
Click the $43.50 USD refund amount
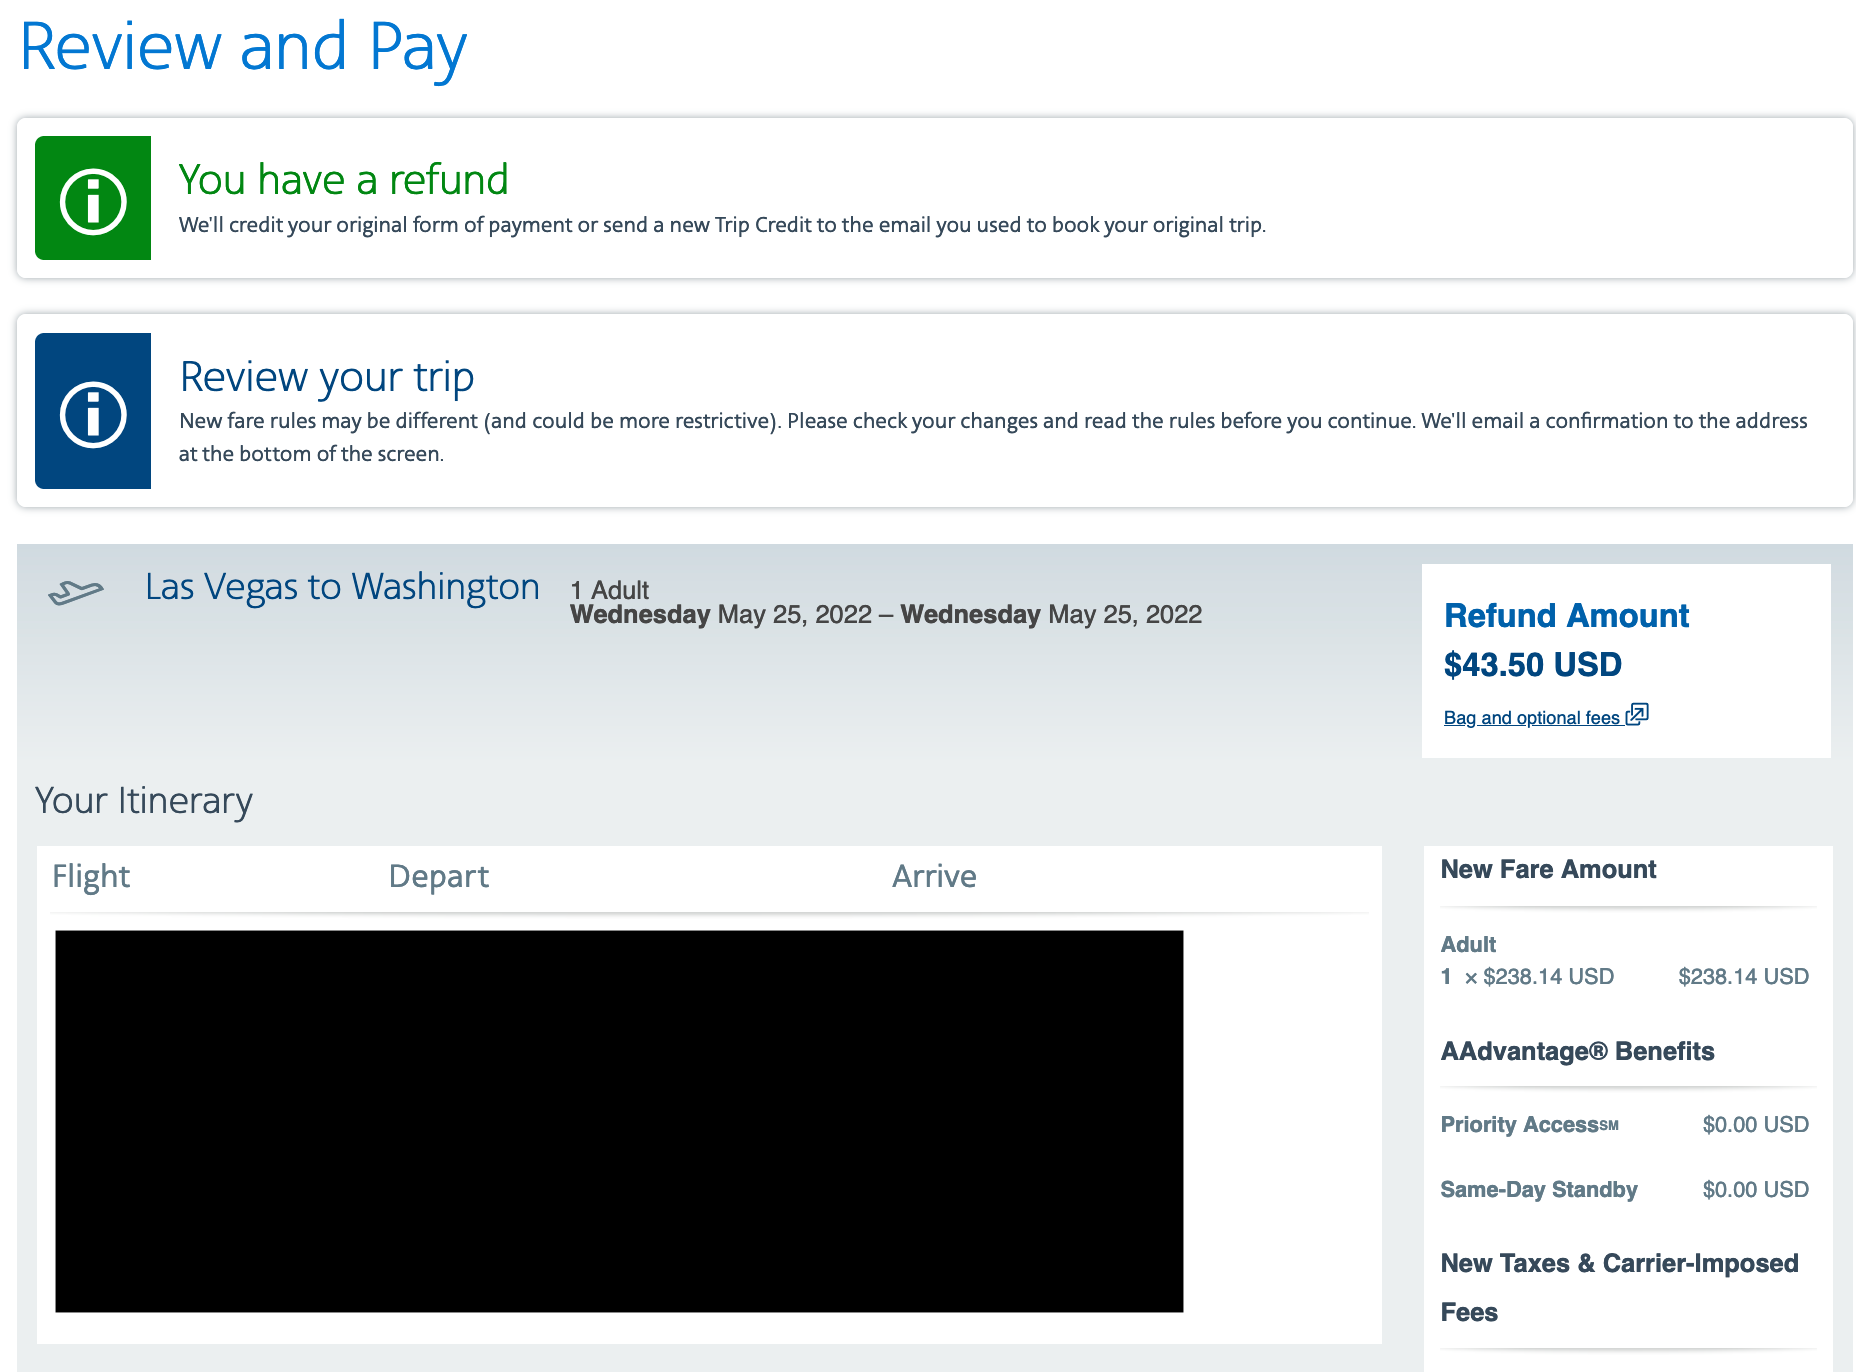coord(1532,665)
